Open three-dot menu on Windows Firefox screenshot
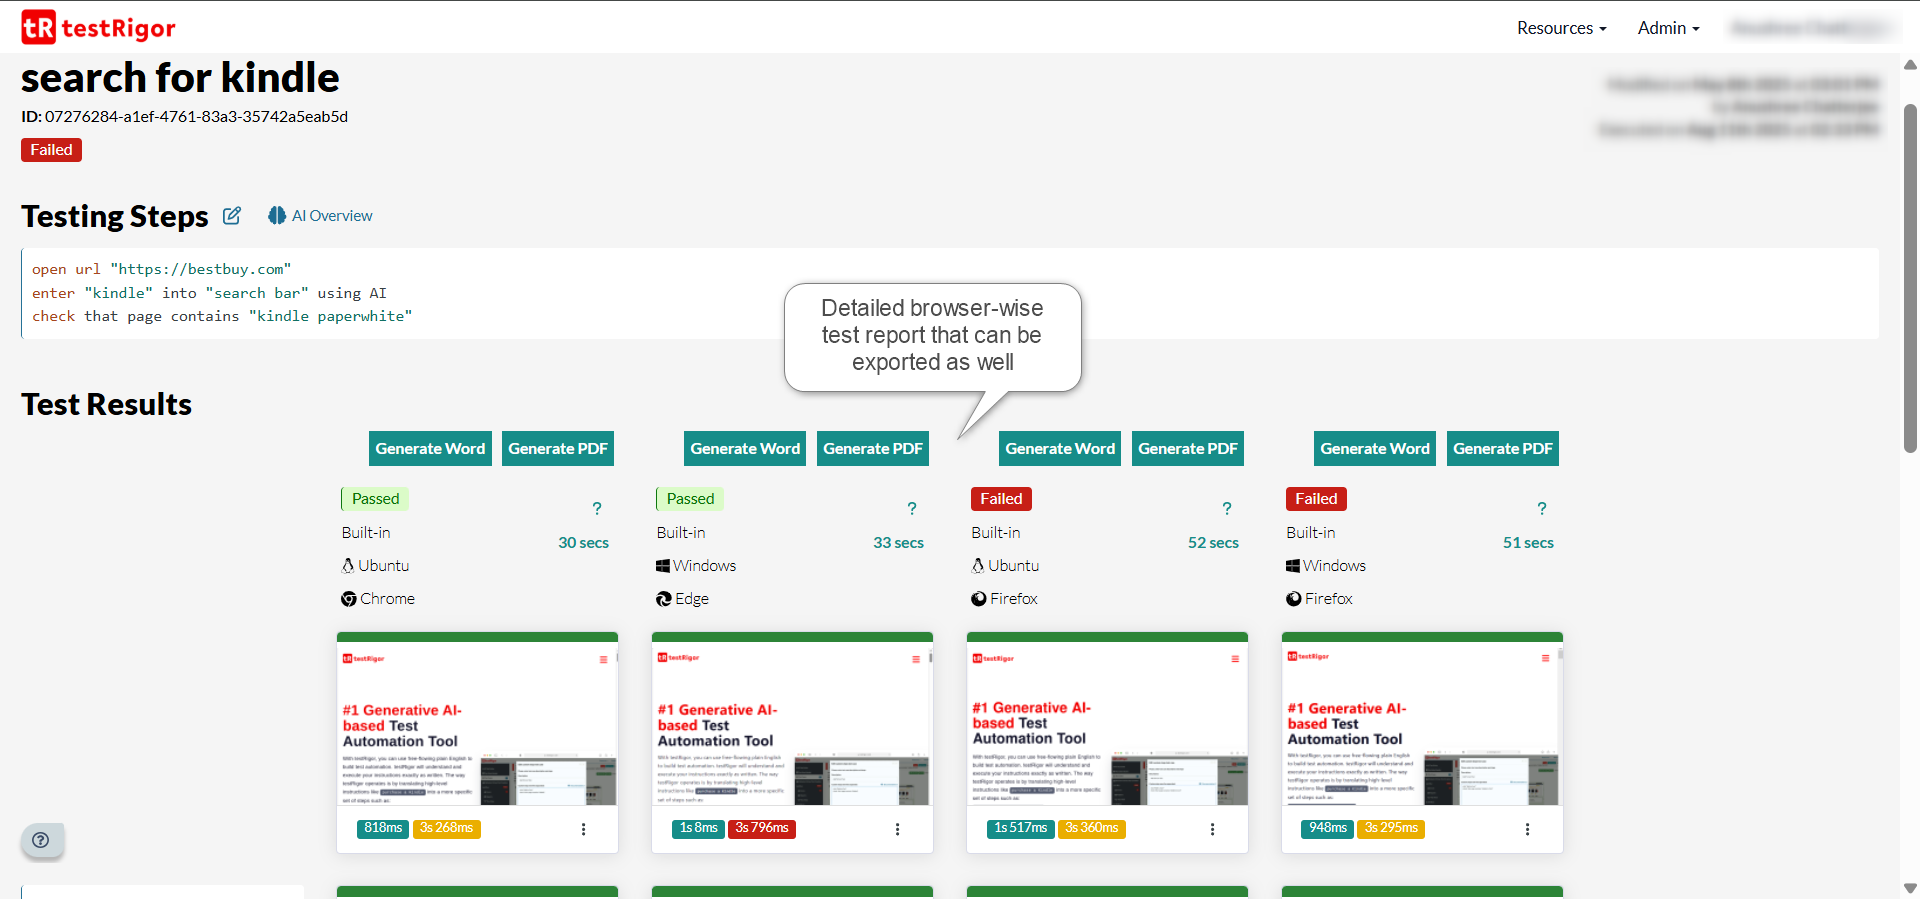Viewport: 1920px width, 899px height. point(1528,829)
